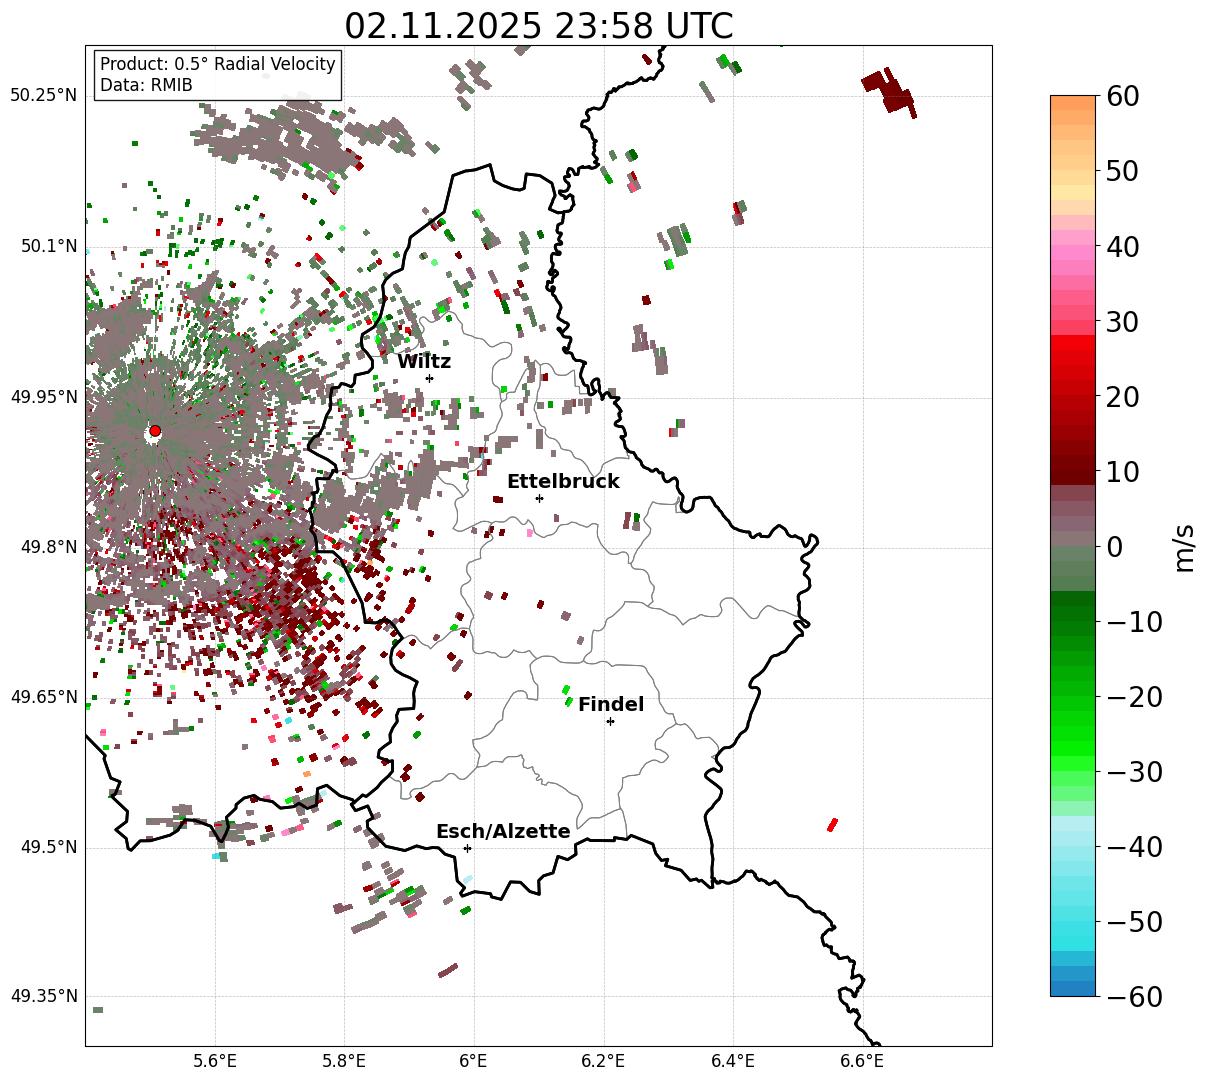Click the m/s colorbar unit label
The image size is (1207, 1081).
[1184, 546]
